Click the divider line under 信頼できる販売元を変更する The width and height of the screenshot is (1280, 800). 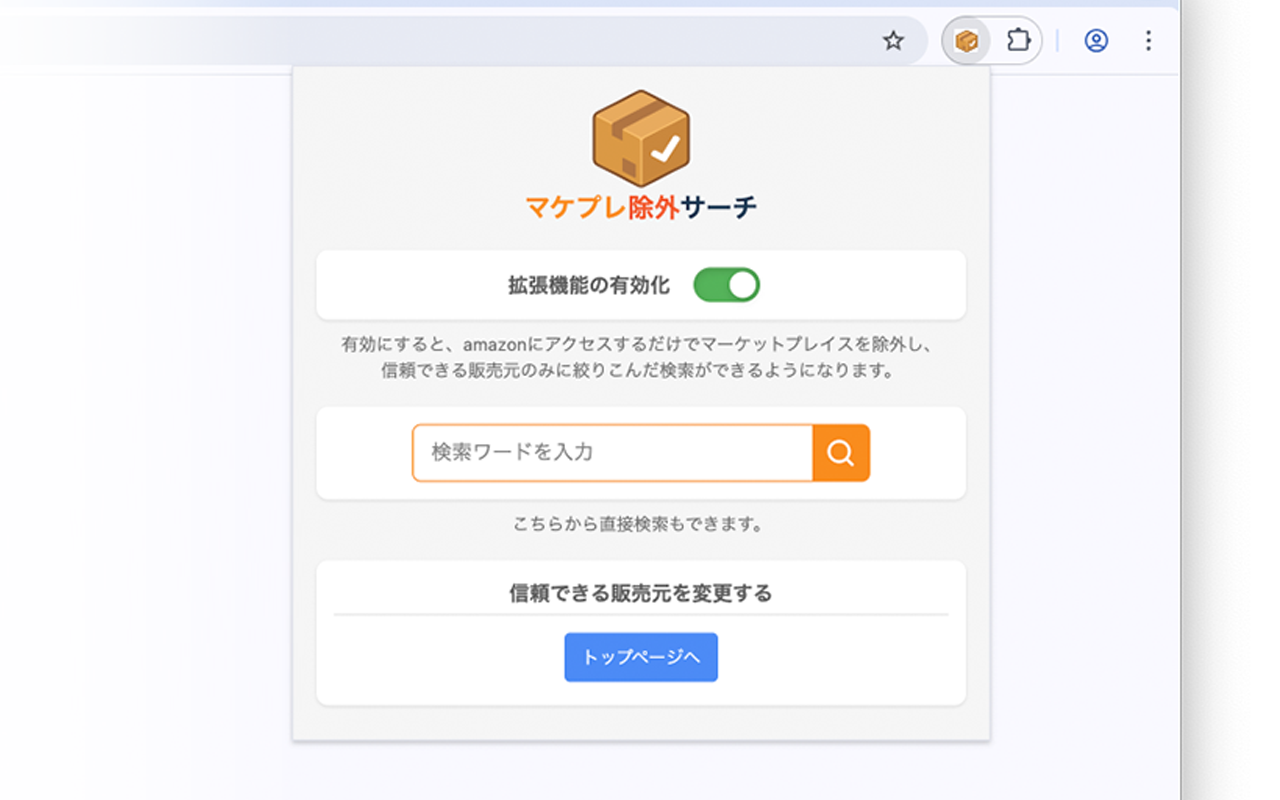point(640,612)
